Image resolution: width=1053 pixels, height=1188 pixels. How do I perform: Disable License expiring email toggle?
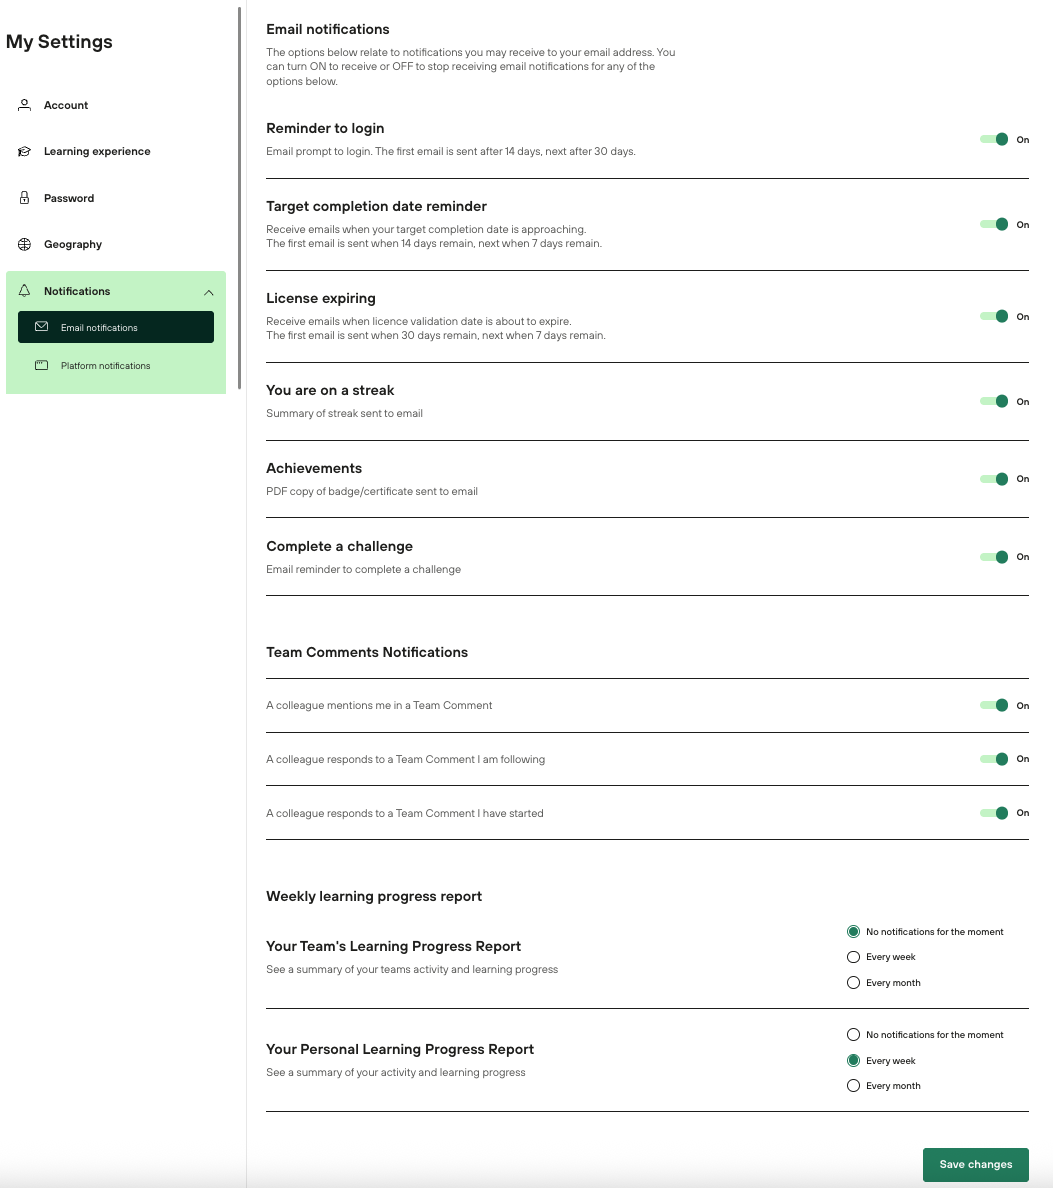click(x=995, y=316)
